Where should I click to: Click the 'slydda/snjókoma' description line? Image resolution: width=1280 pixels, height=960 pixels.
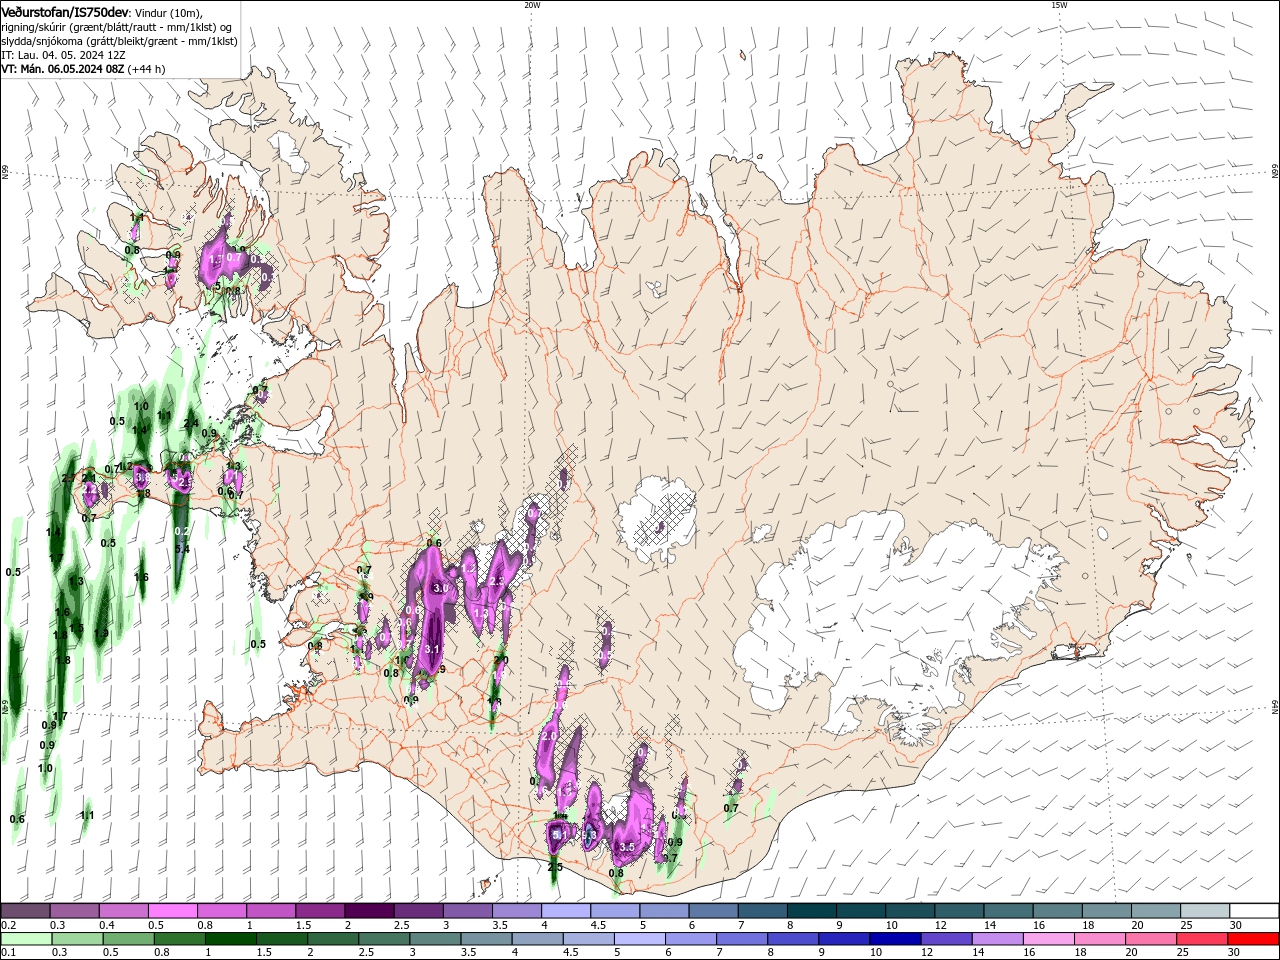119,41
